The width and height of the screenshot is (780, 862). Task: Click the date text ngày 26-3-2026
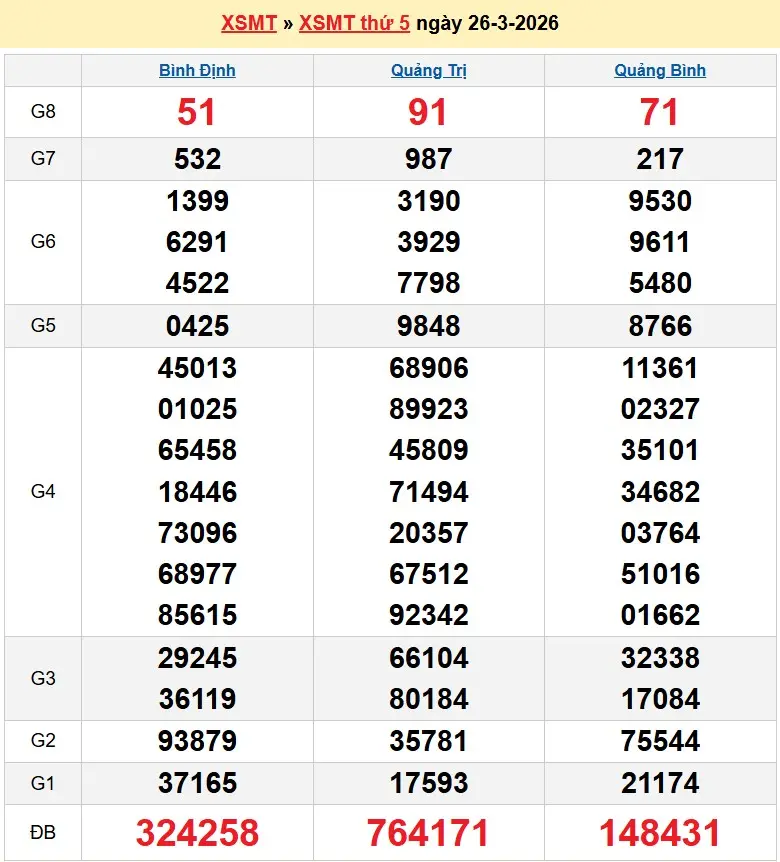tap(487, 23)
